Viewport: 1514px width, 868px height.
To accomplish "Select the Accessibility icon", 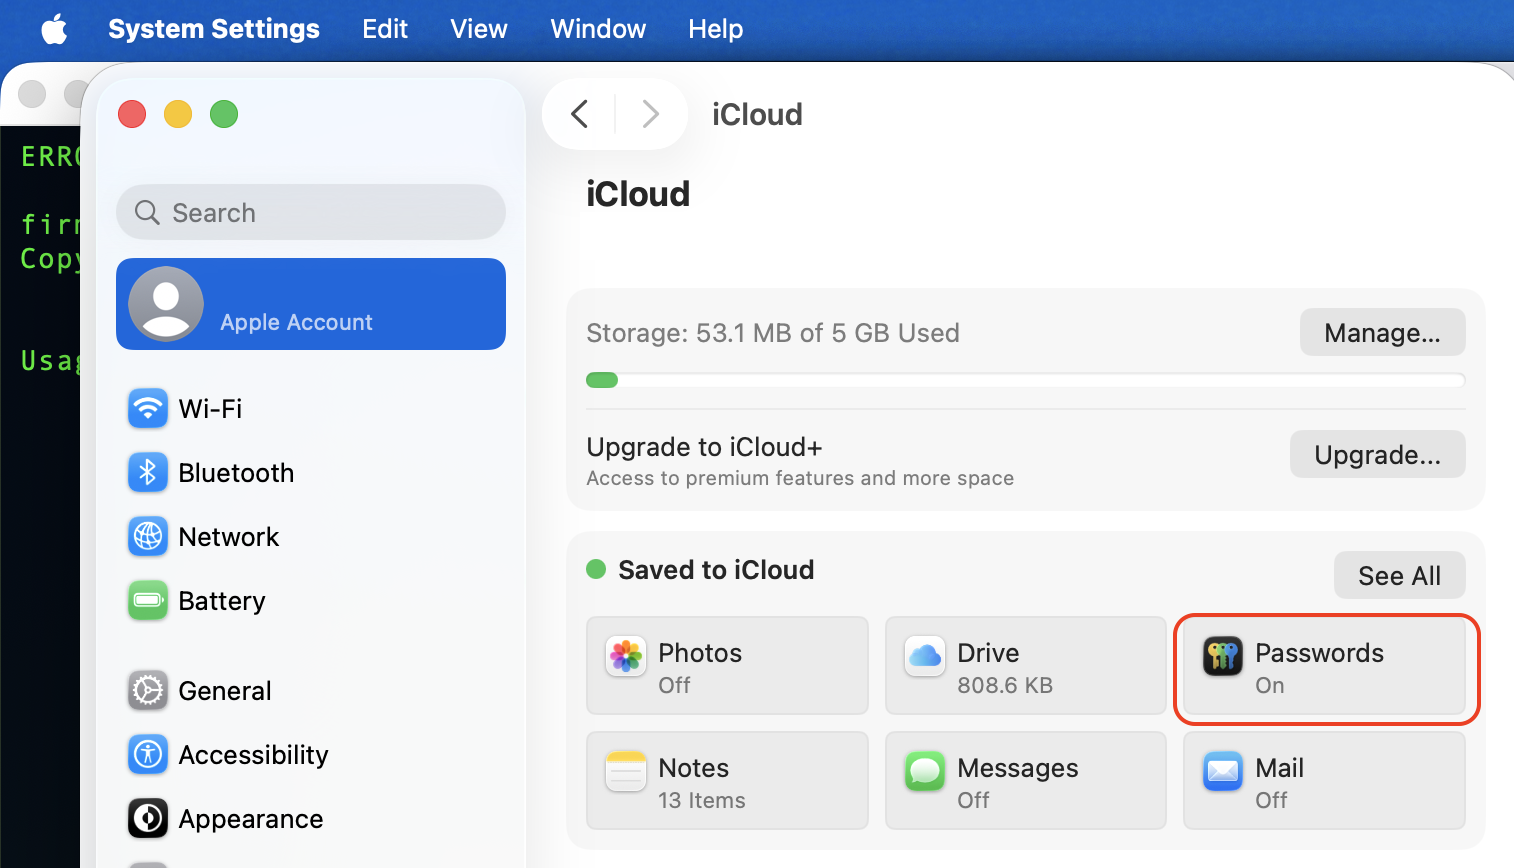I will [148, 754].
